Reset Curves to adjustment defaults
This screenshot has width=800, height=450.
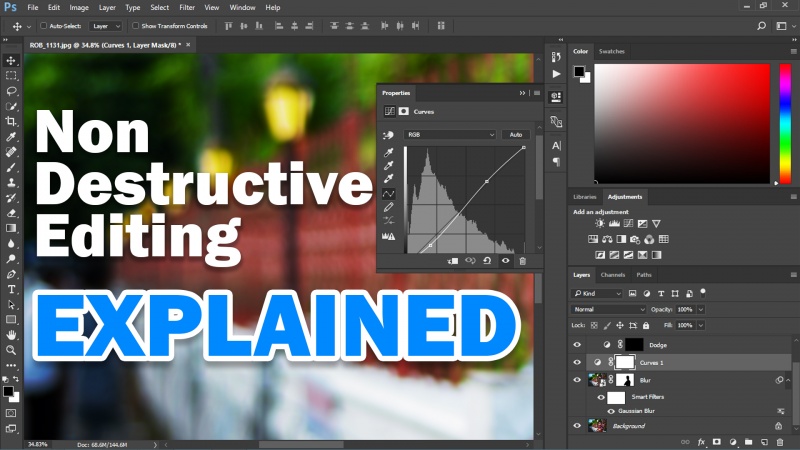487,261
